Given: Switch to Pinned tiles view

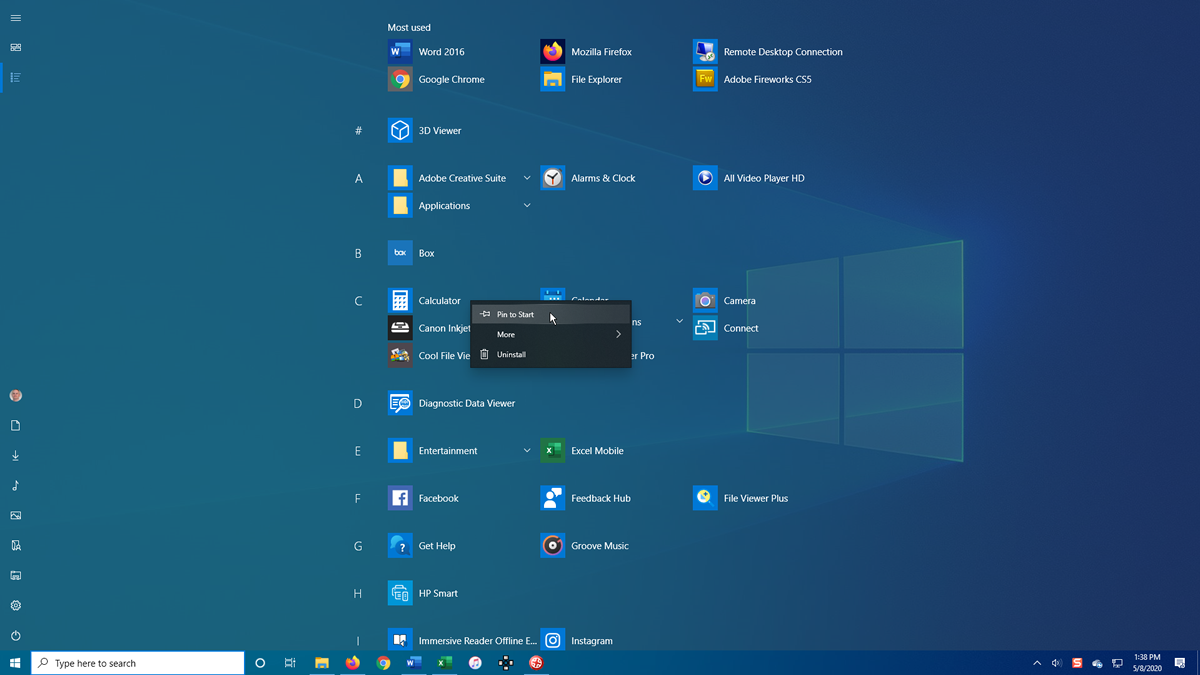Looking at the screenshot, I should [15, 47].
